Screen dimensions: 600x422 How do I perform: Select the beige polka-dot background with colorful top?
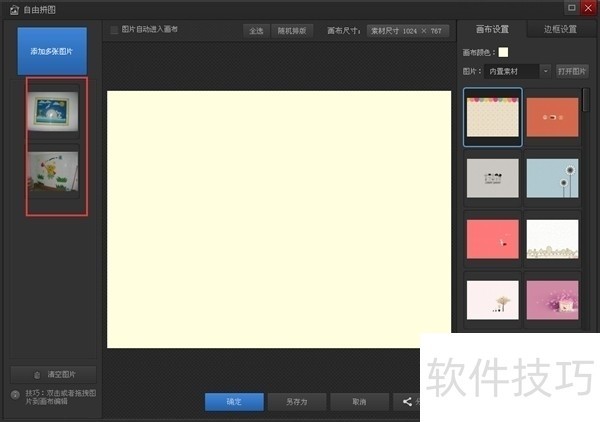(492, 117)
